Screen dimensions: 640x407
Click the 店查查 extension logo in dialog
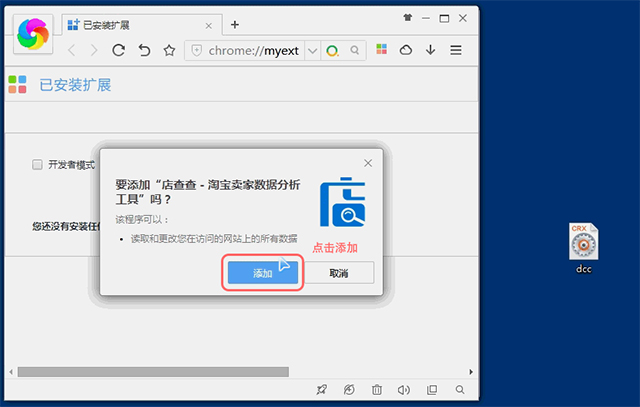click(x=342, y=202)
